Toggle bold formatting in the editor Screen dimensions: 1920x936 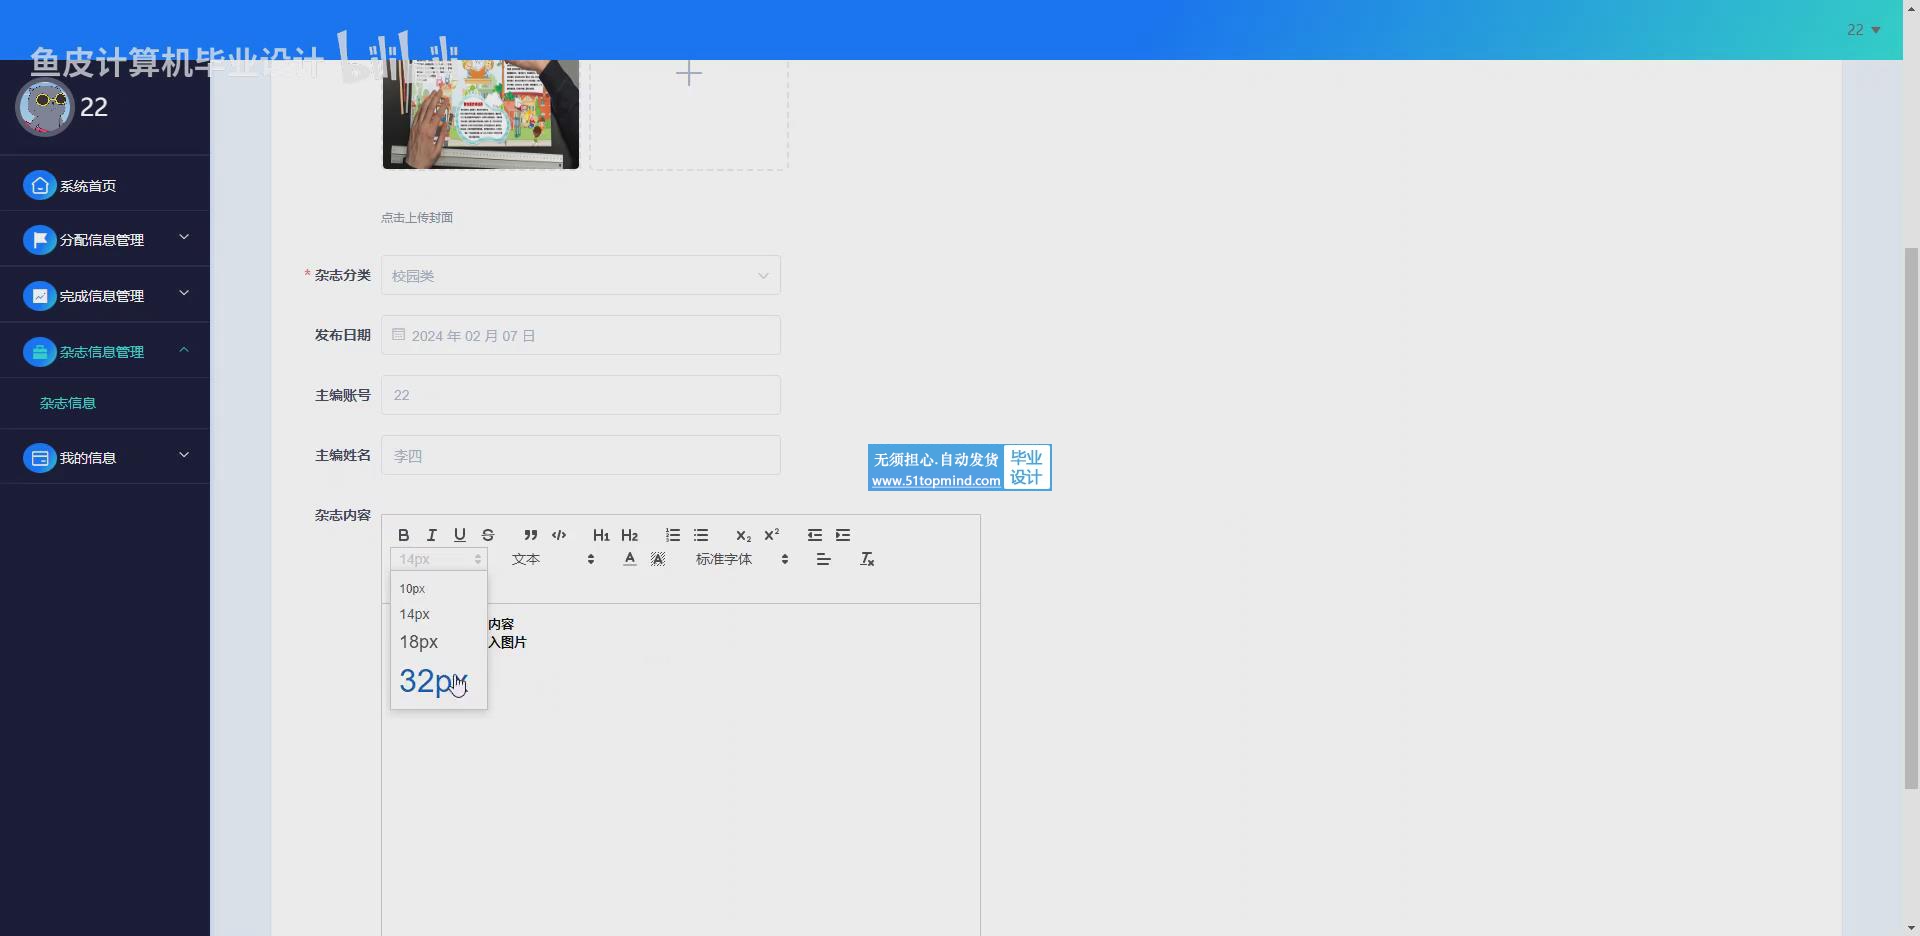click(x=404, y=535)
